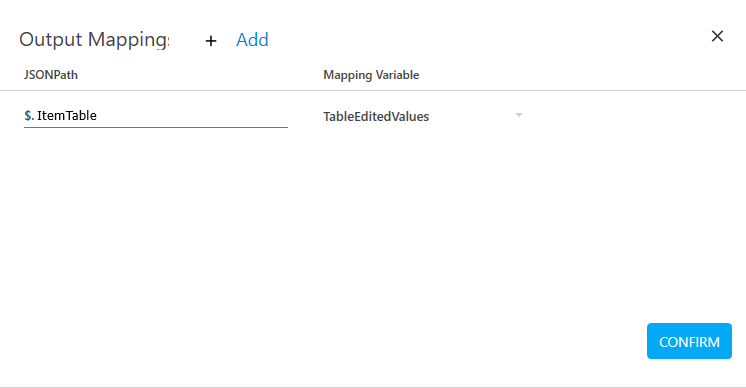
Task: Click the blue CONFIRM button
Action: pyautogui.click(x=689, y=341)
